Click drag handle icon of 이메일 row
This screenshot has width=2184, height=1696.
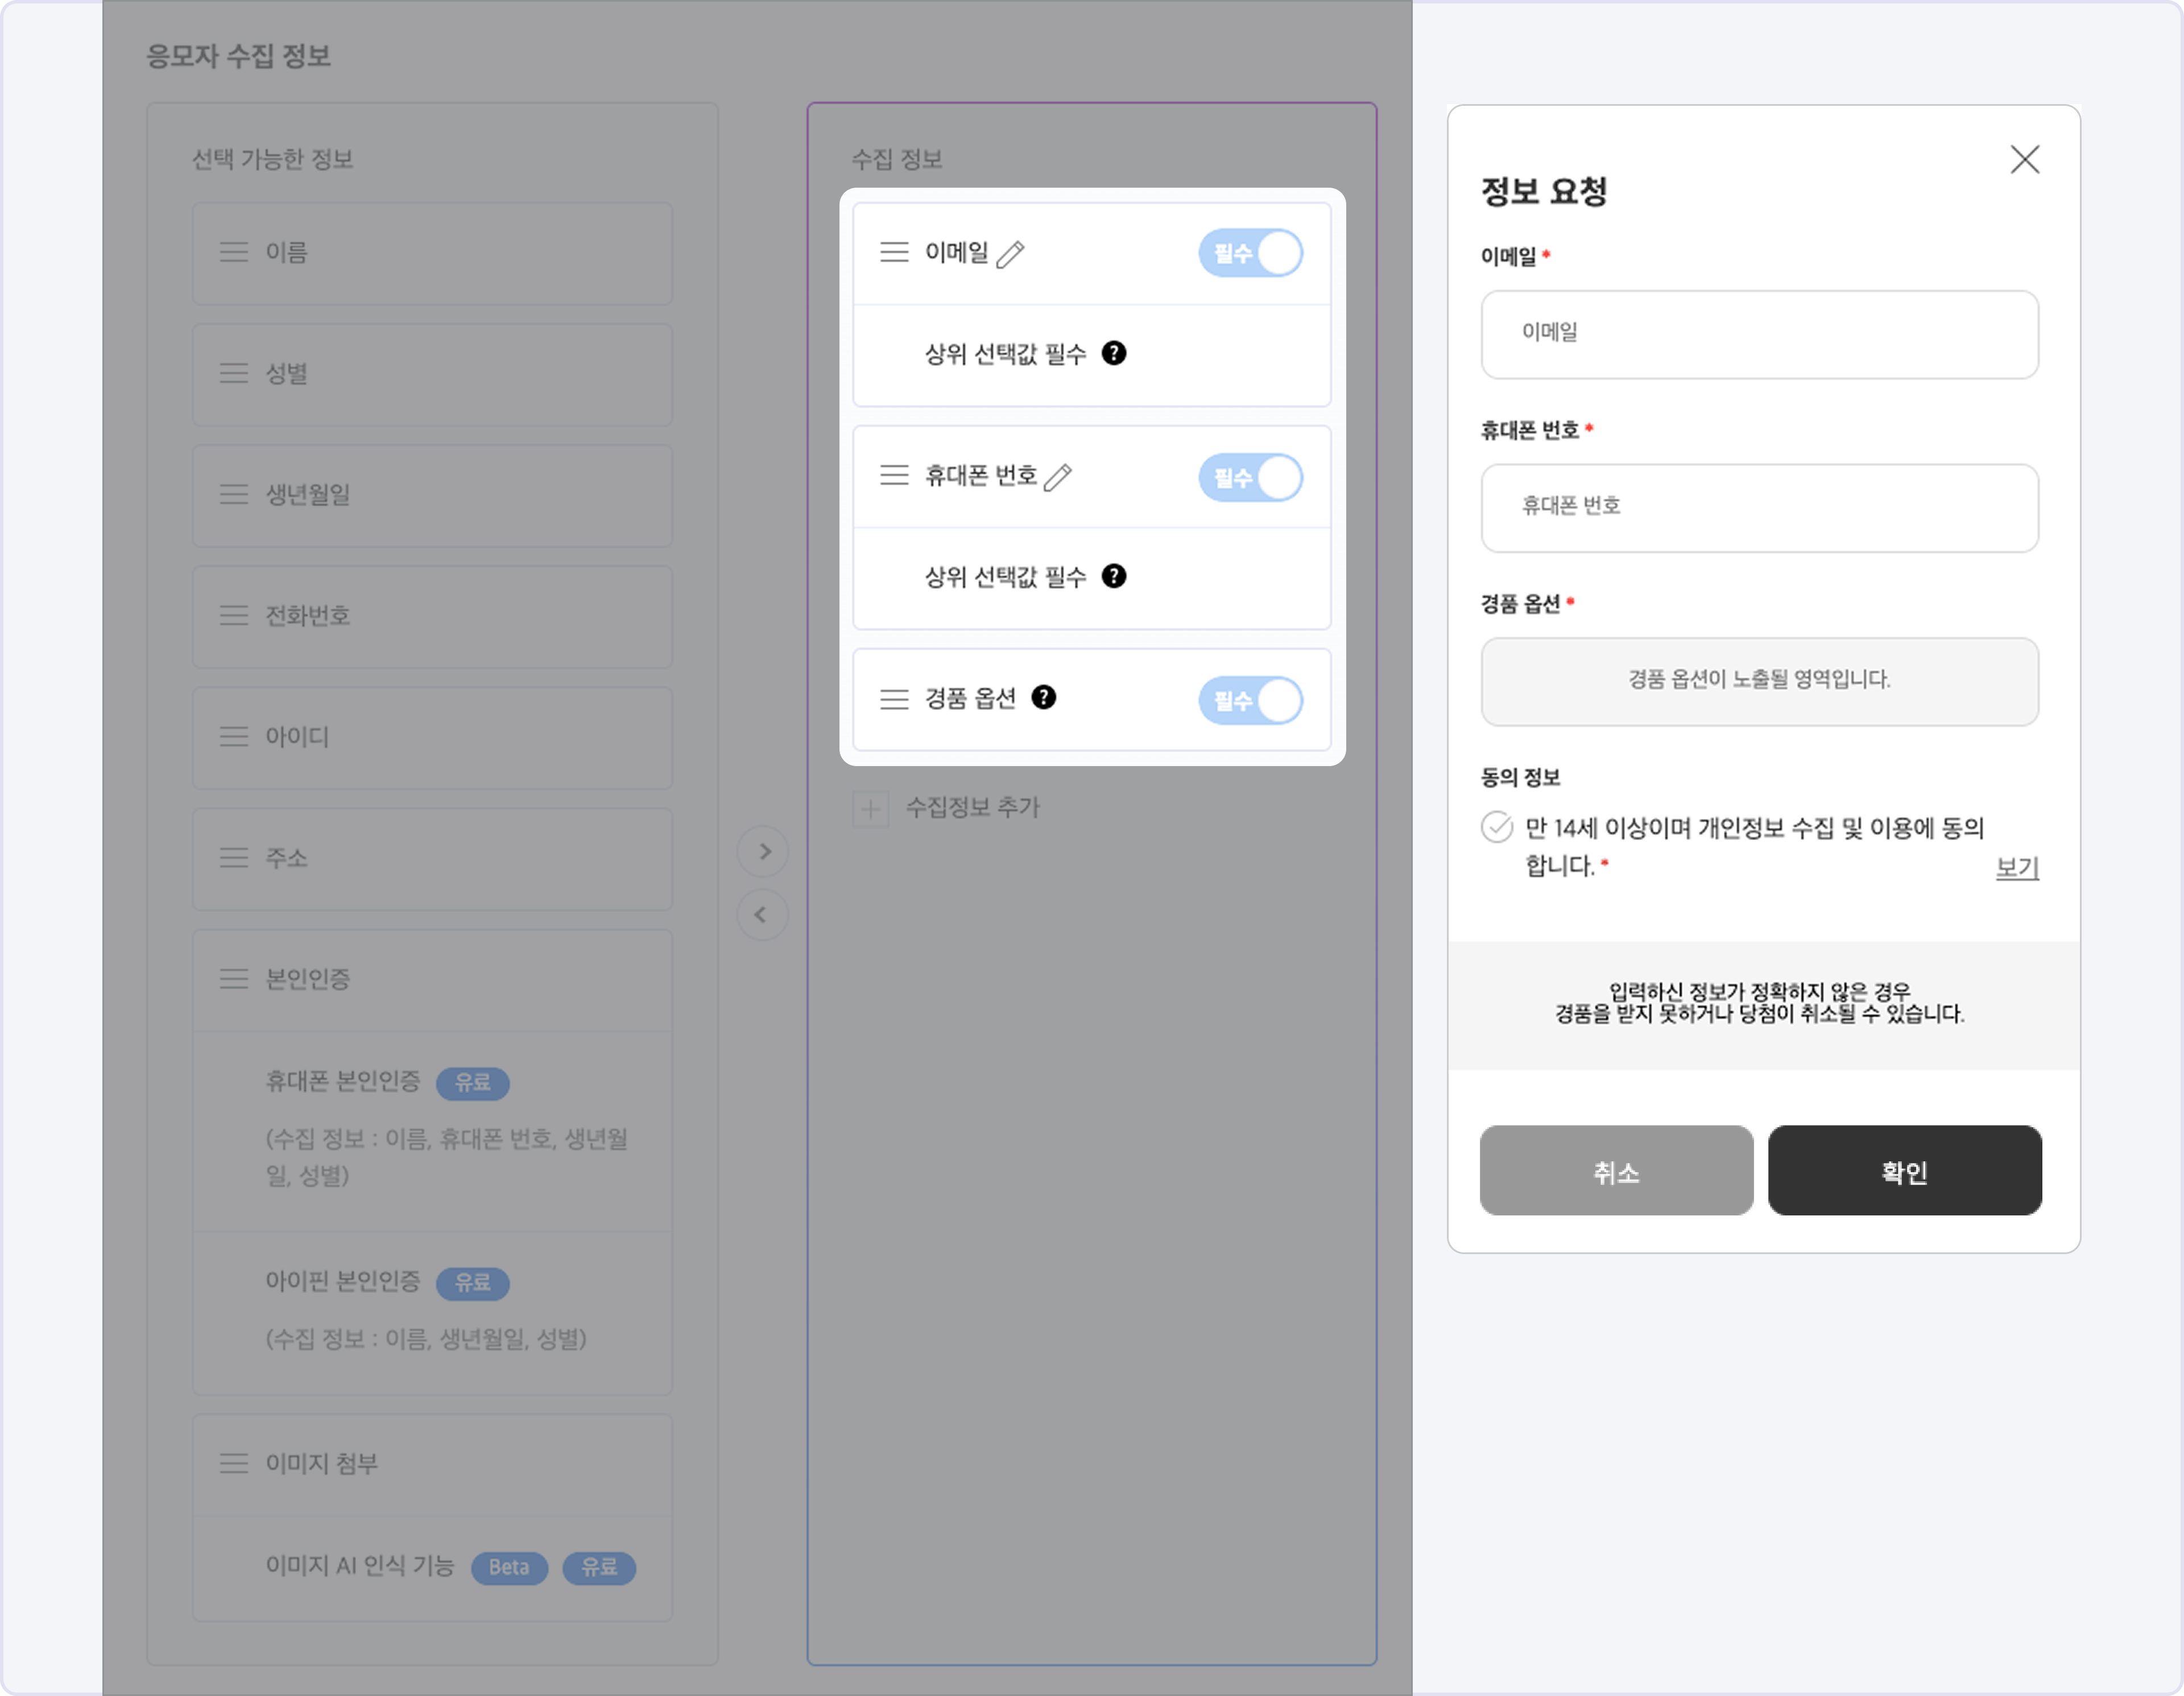point(894,252)
